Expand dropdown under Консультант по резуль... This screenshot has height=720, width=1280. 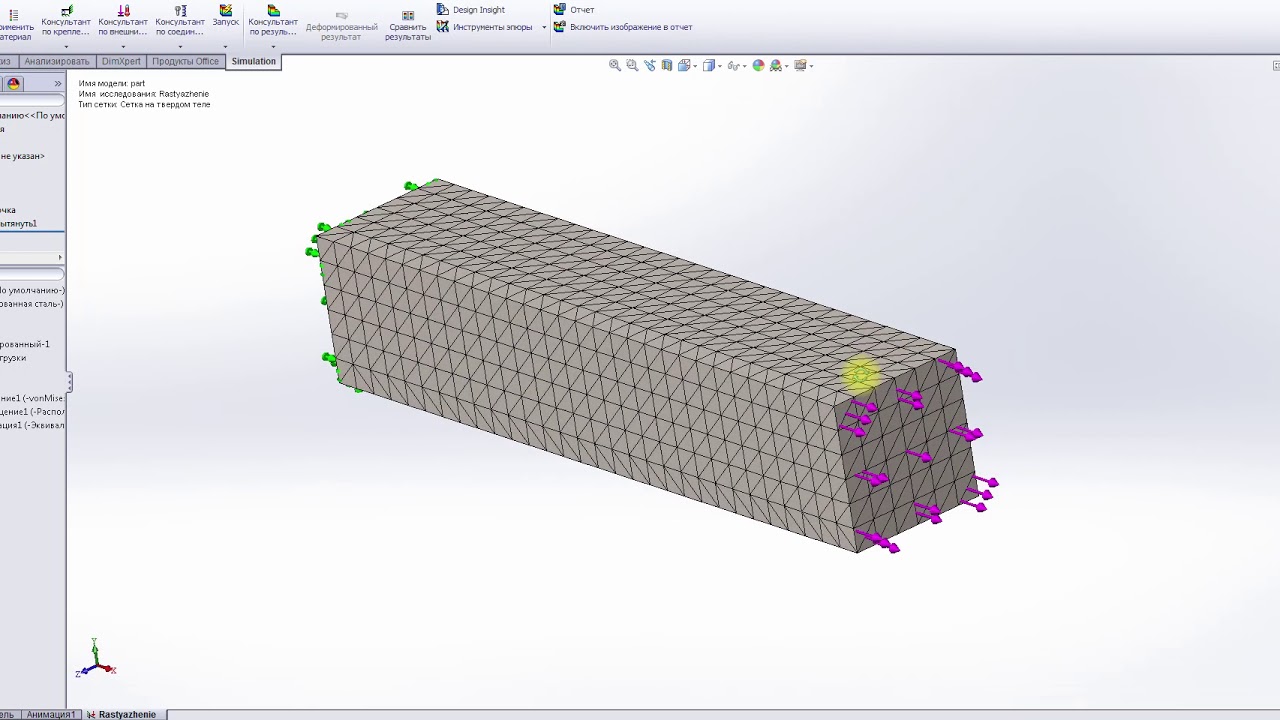273,46
